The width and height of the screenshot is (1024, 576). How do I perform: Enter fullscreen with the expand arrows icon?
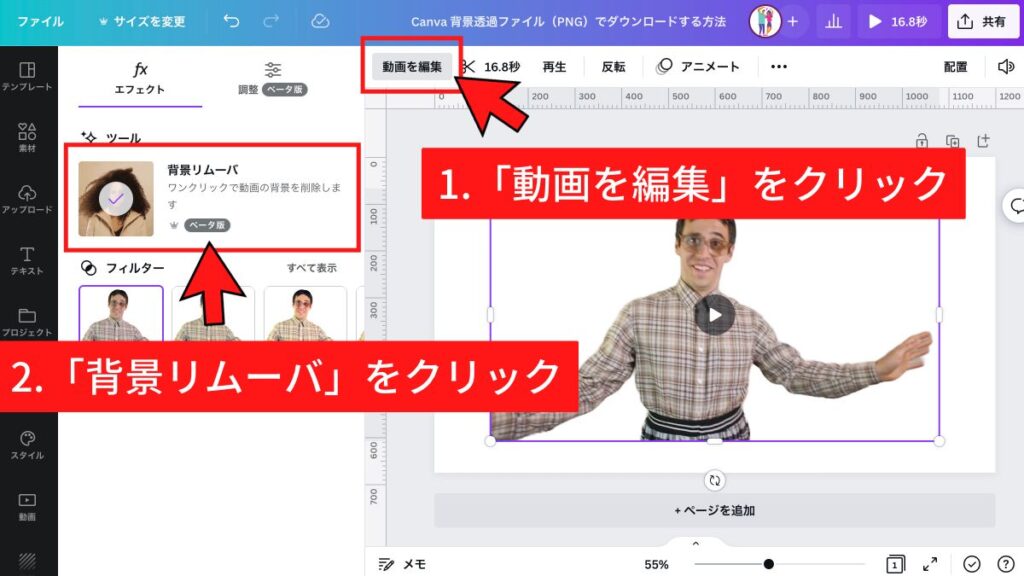tap(930, 564)
